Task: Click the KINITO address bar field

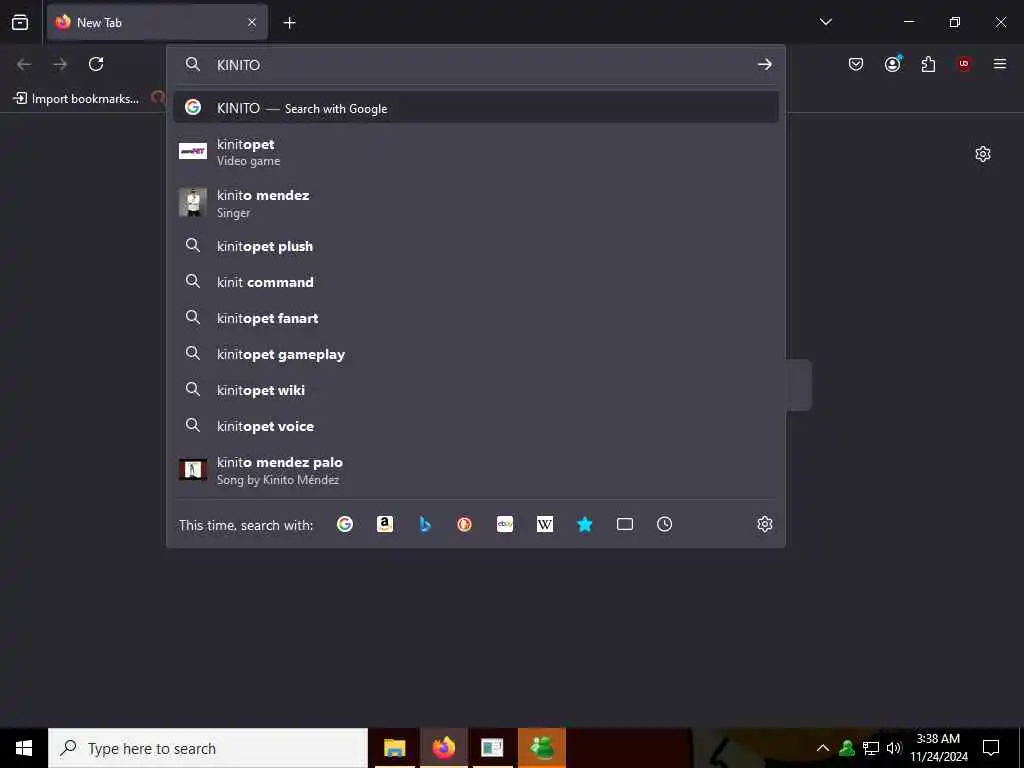Action: pyautogui.click(x=476, y=65)
